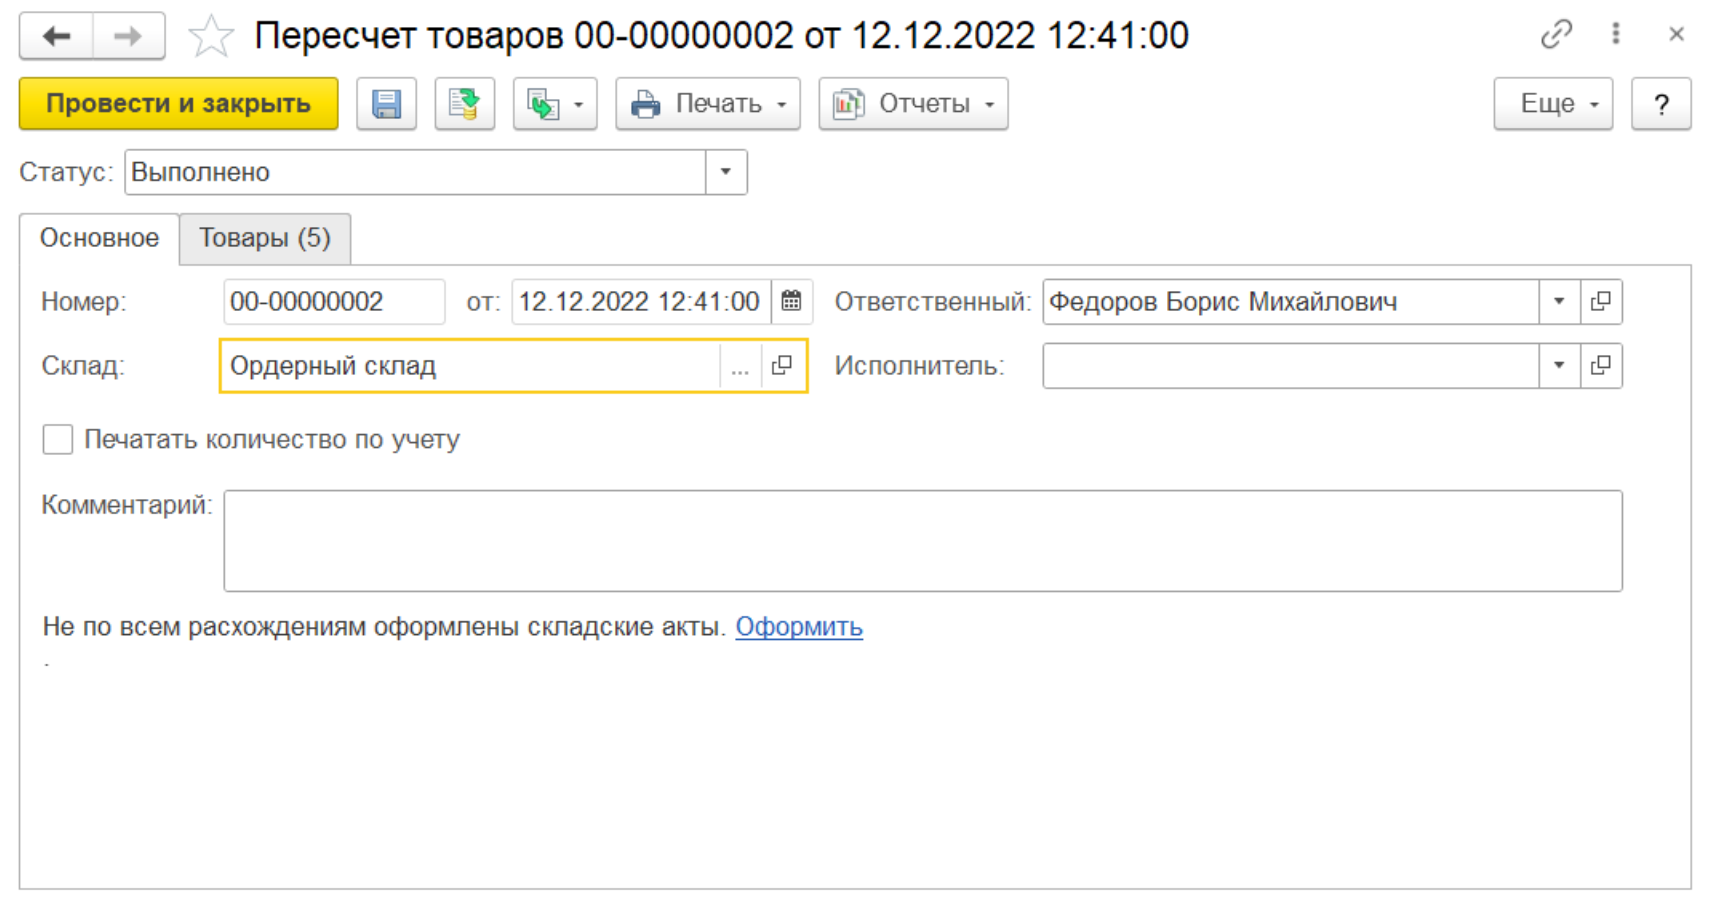Screen dimensions: 1728x913
Task: Copy link to document via chain icon
Action: (x=1556, y=35)
